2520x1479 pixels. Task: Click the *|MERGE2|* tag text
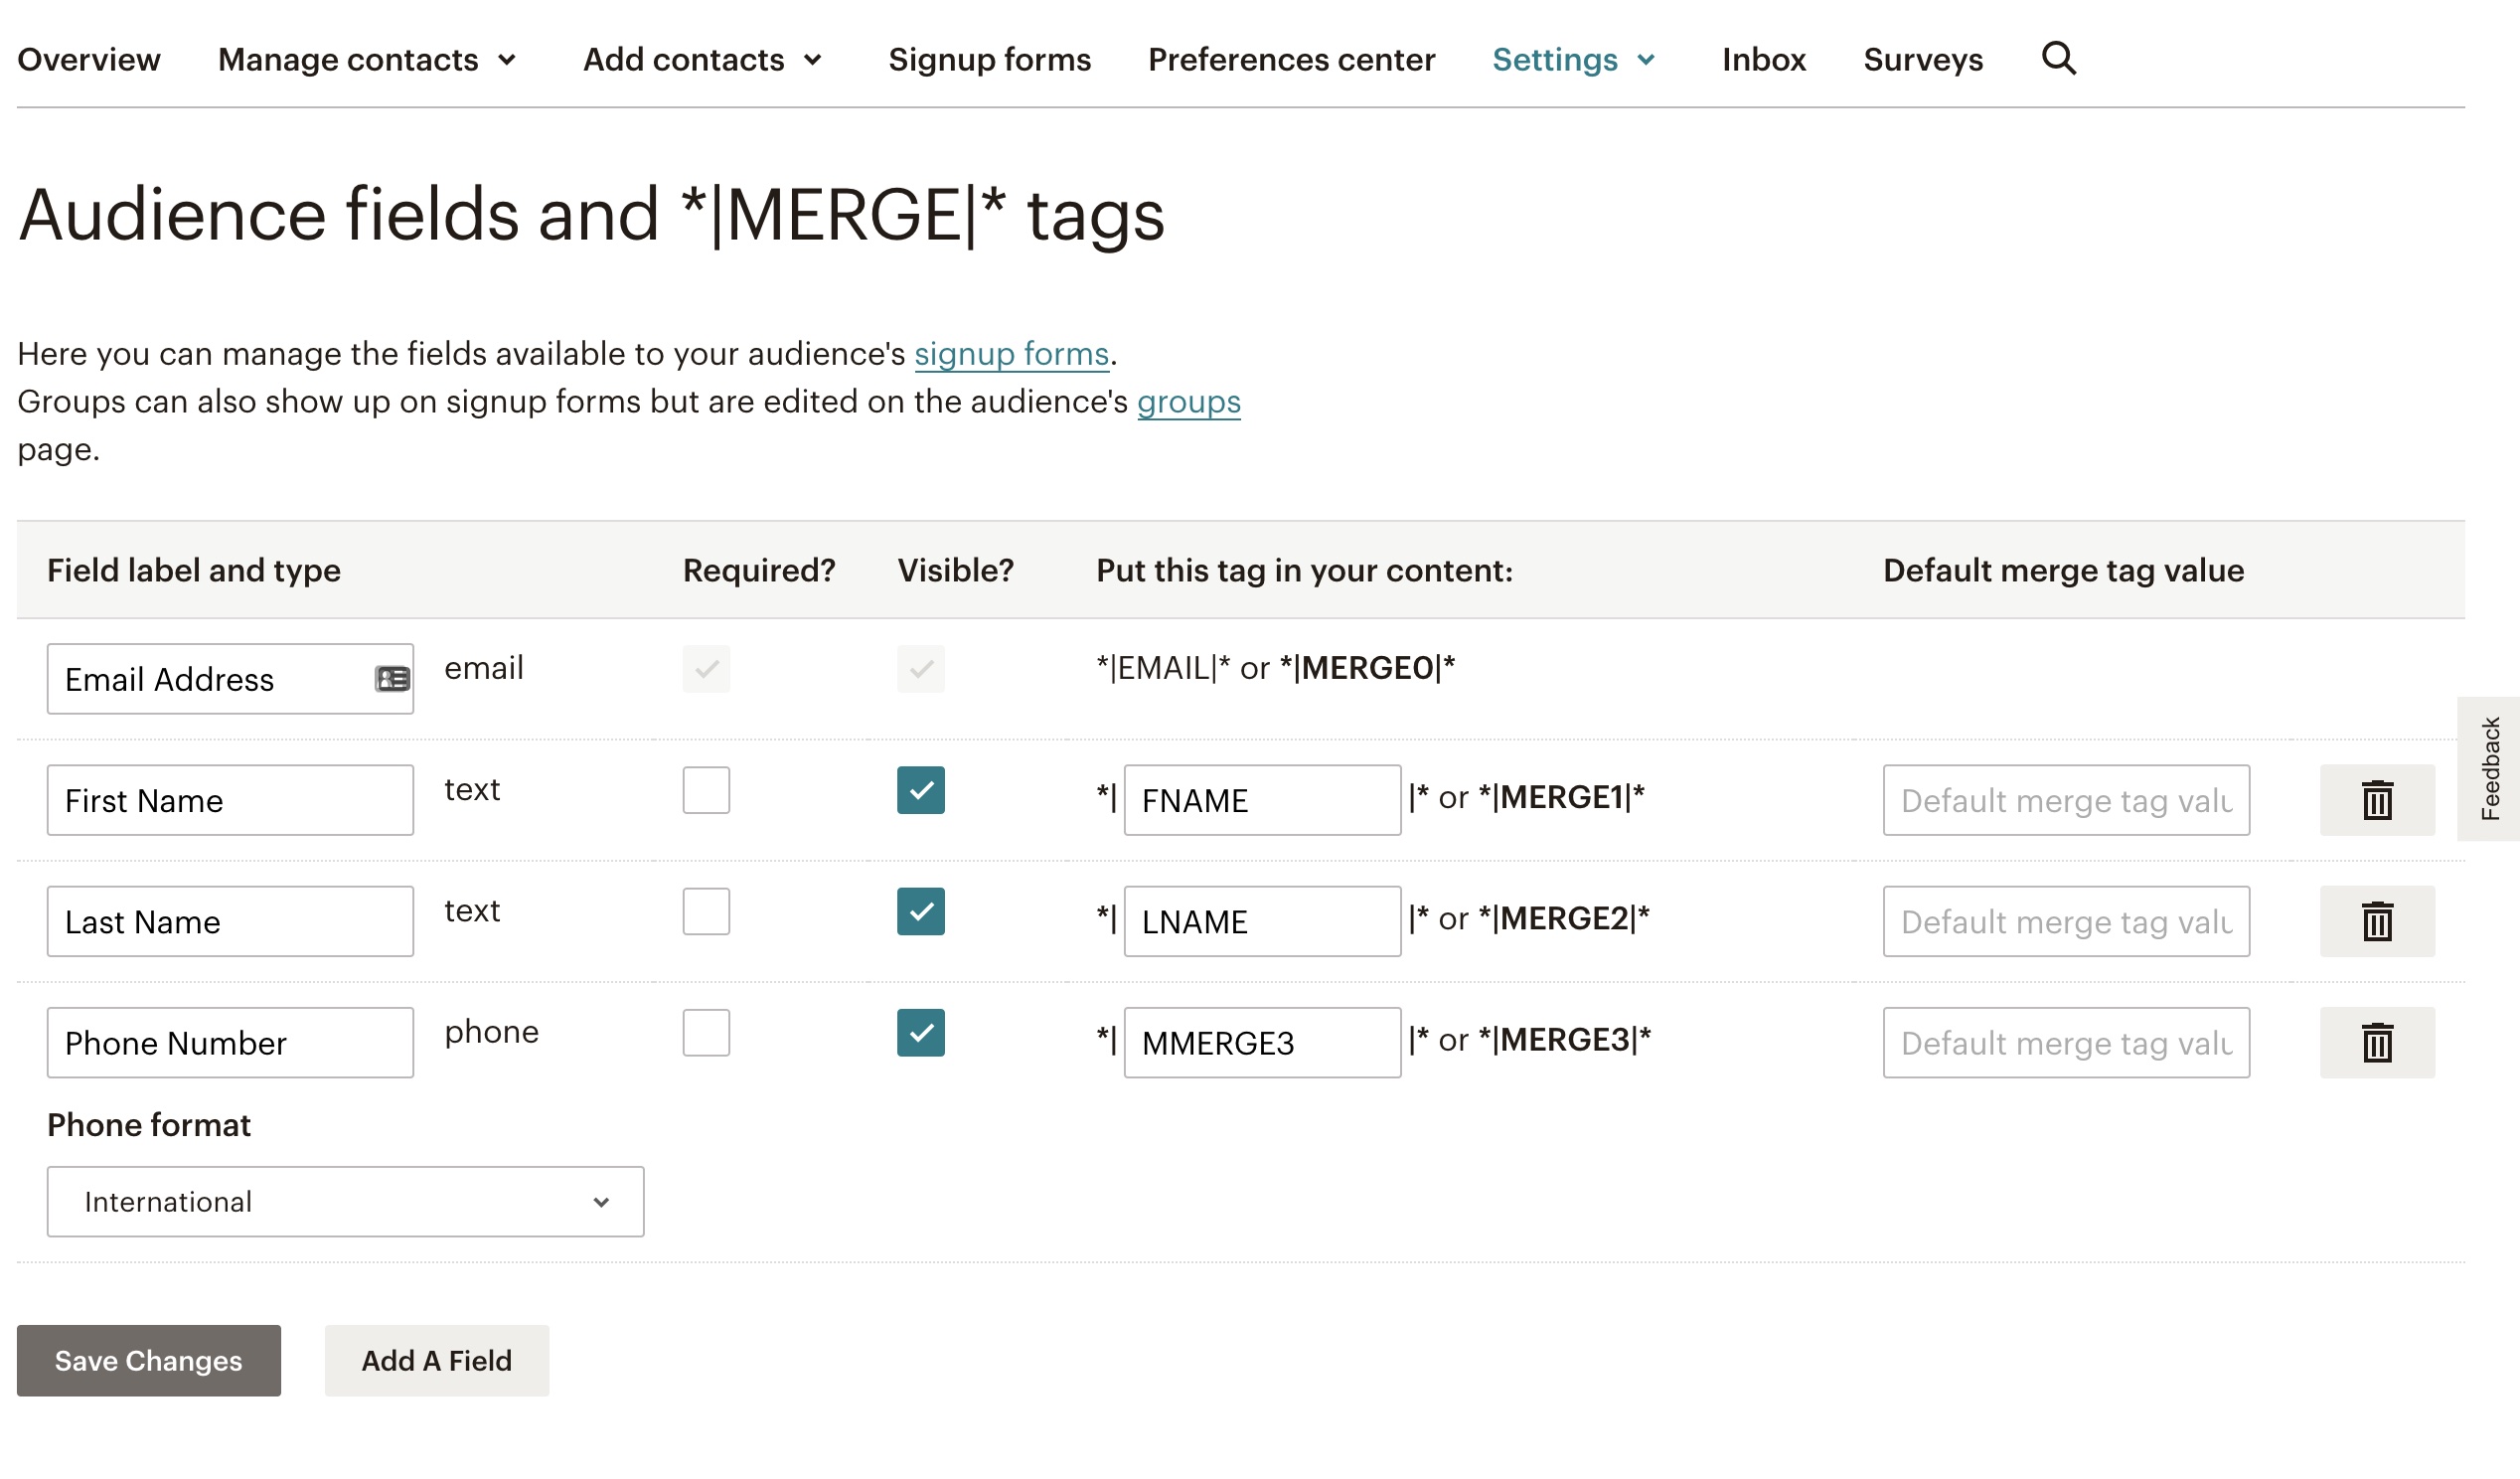[x=1564, y=918]
